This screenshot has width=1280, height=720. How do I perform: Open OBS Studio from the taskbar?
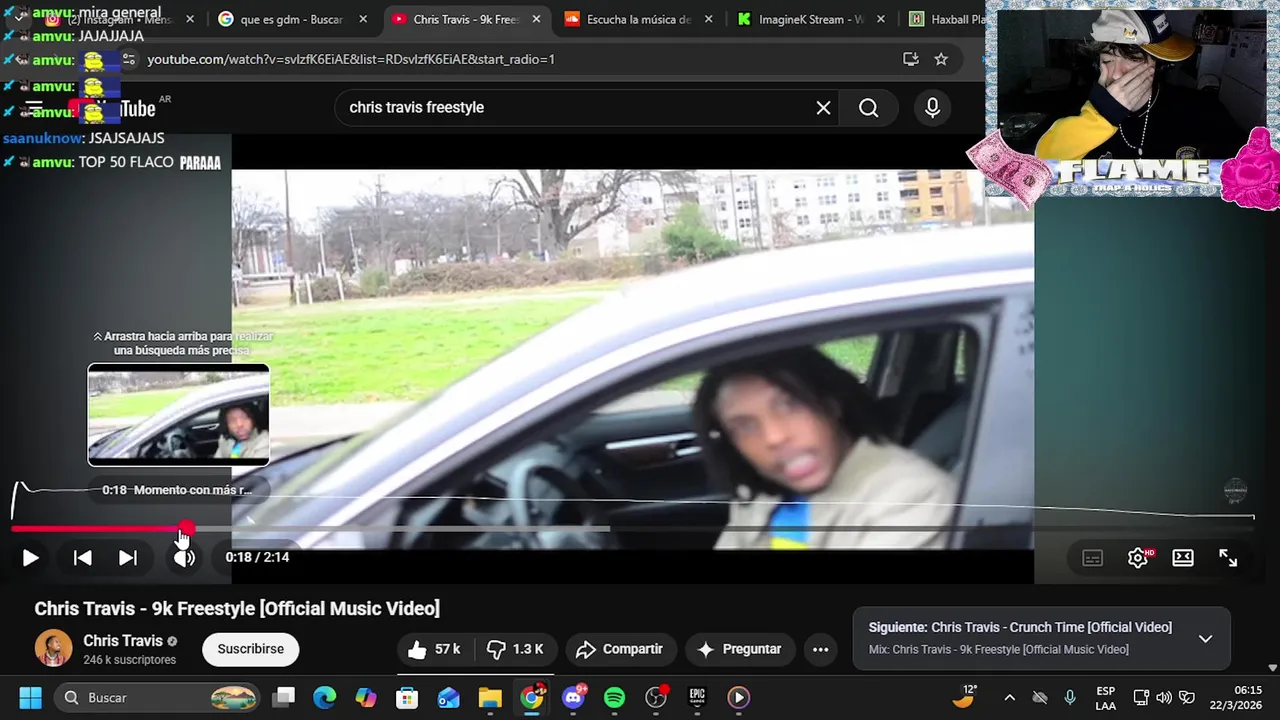click(x=656, y=698)
